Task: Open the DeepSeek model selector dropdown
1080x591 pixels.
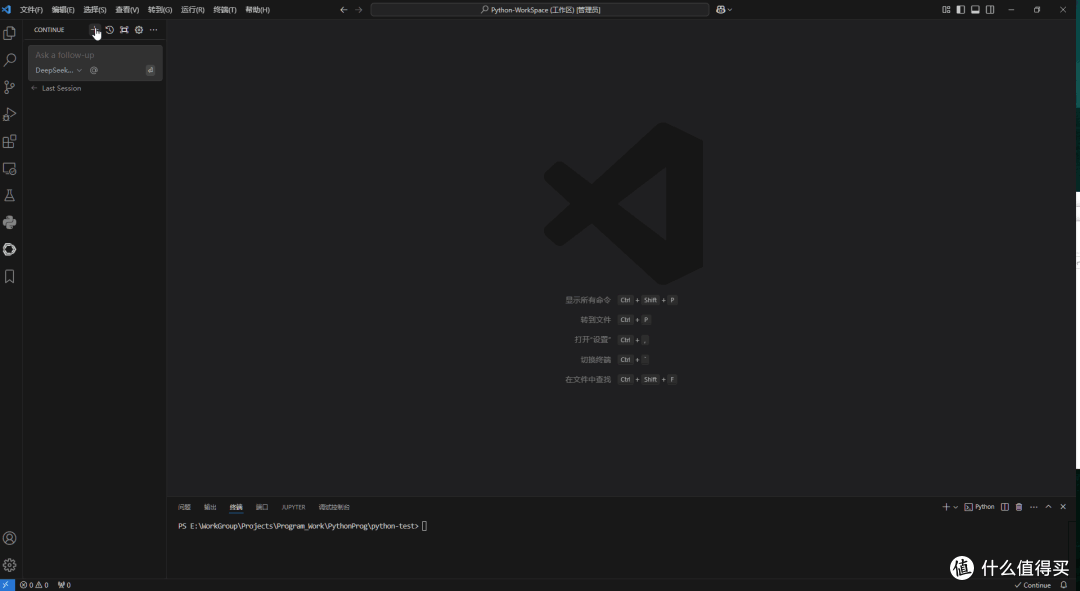Action: point(59,70)
